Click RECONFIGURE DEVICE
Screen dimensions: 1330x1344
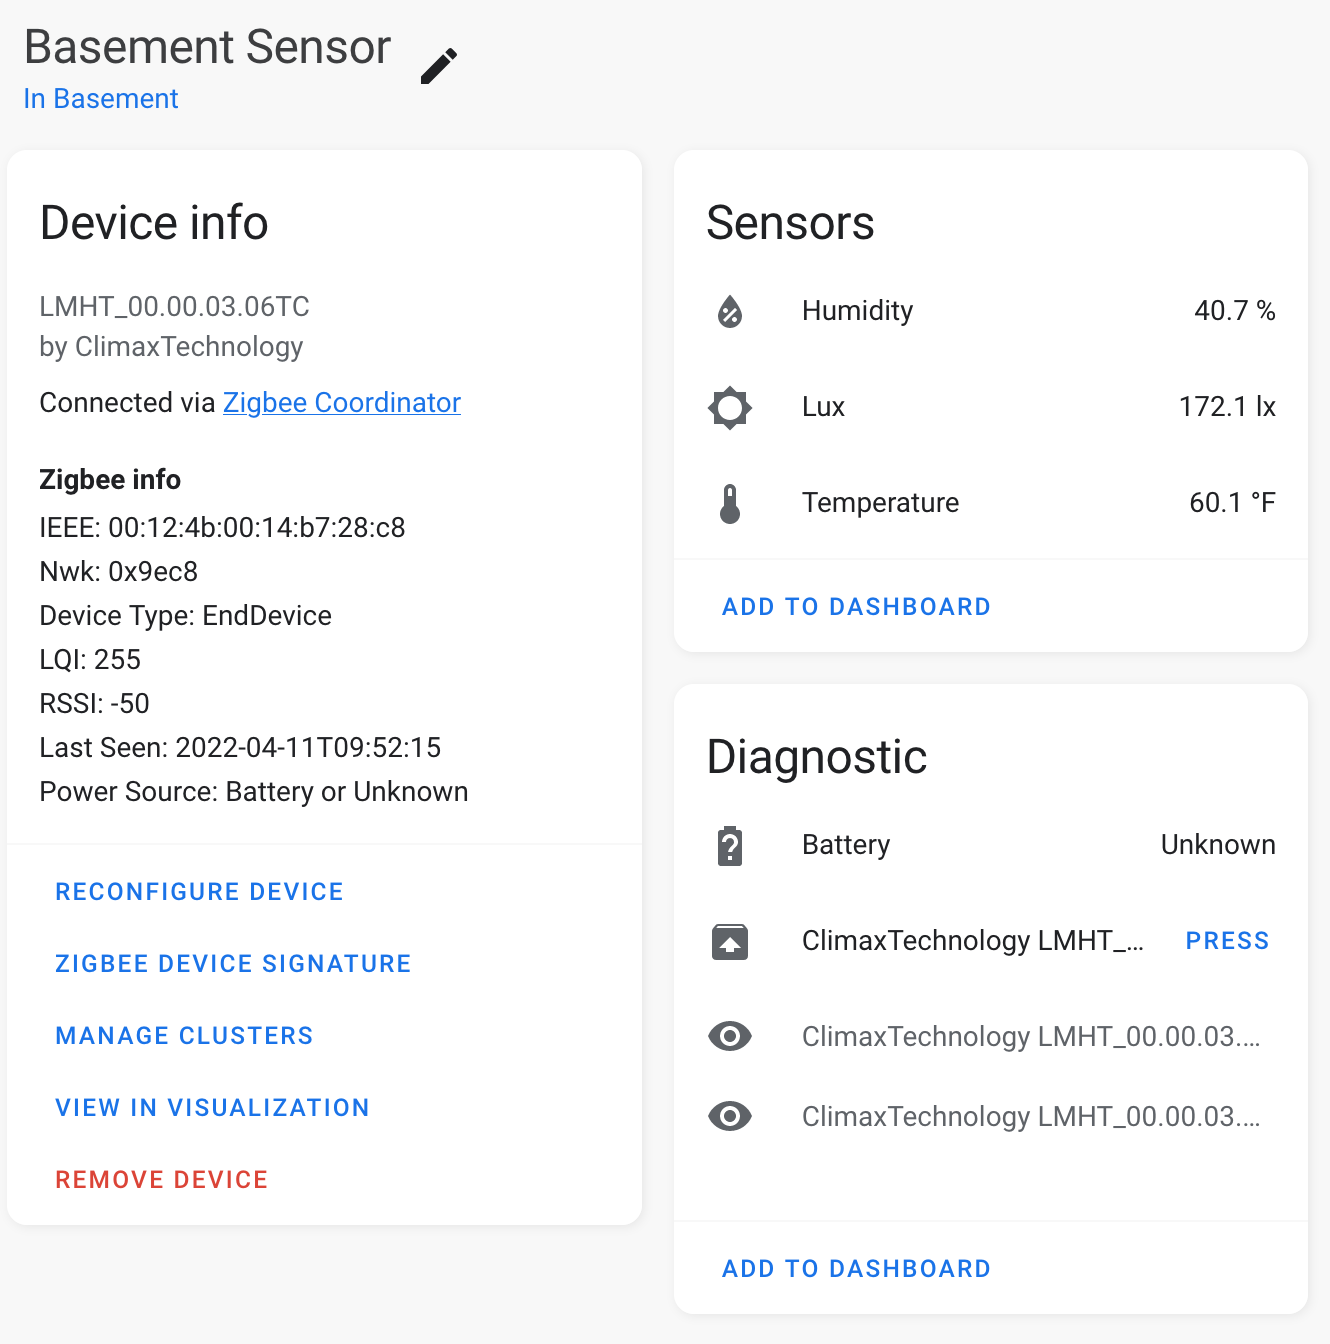(200, 892)
